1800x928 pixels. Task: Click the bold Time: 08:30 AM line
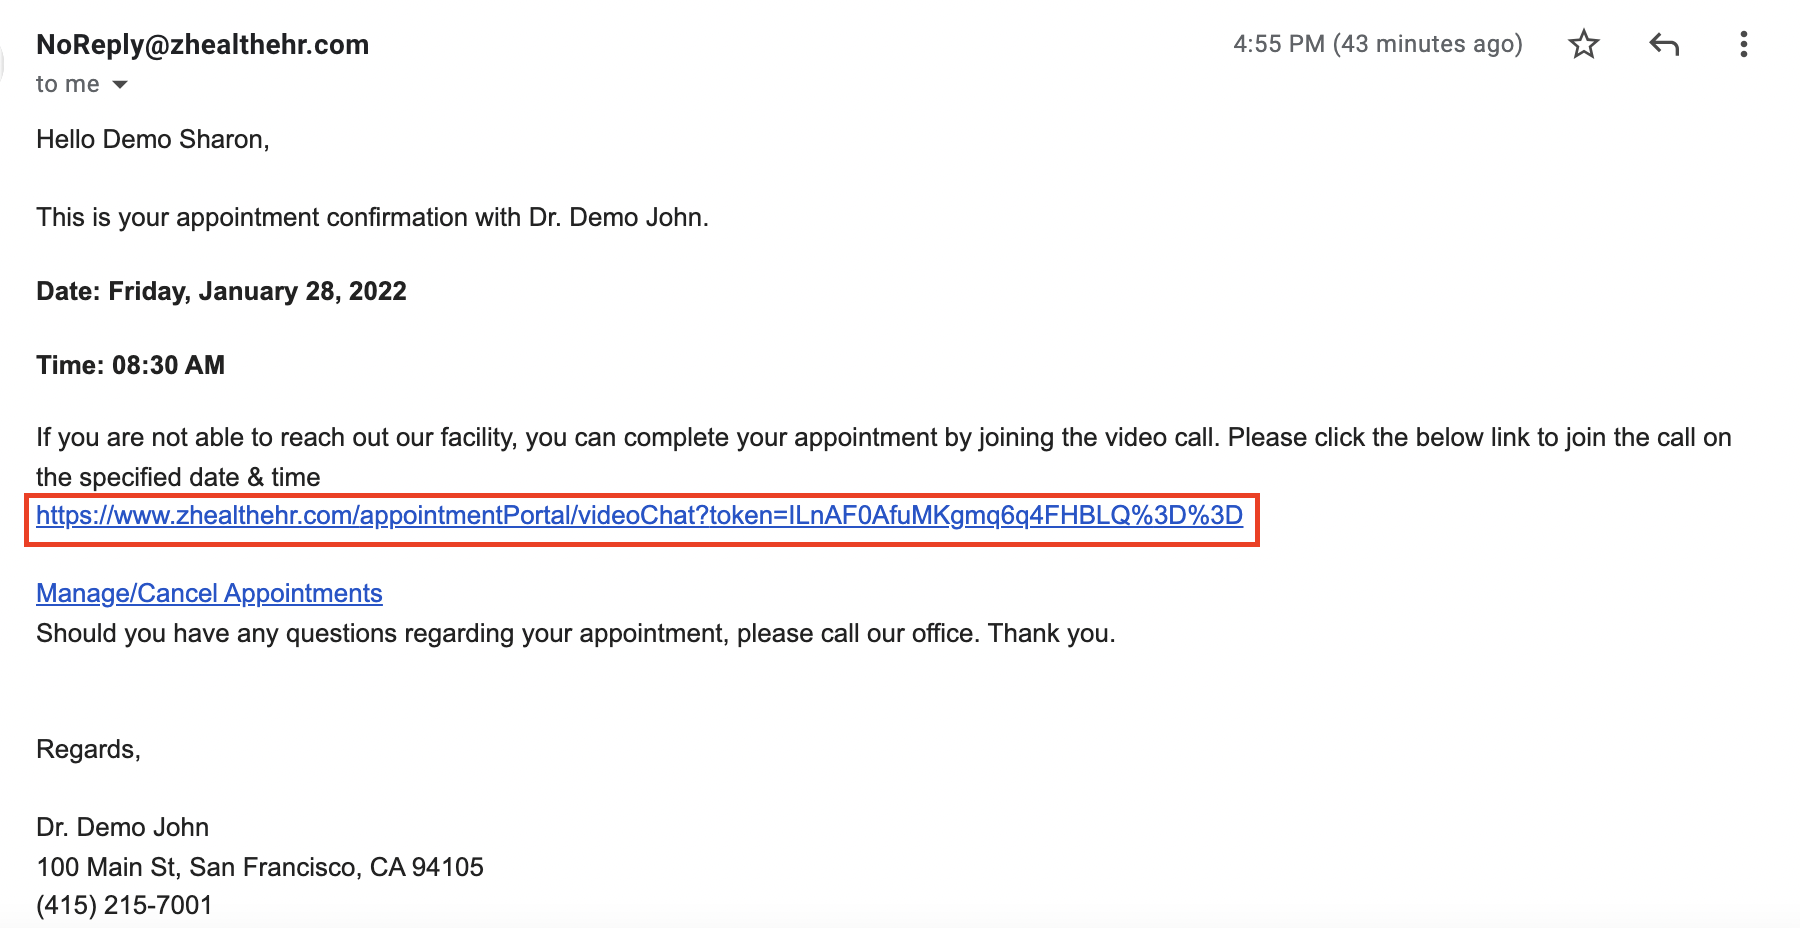pyautogui.click(x=130, y=365)
